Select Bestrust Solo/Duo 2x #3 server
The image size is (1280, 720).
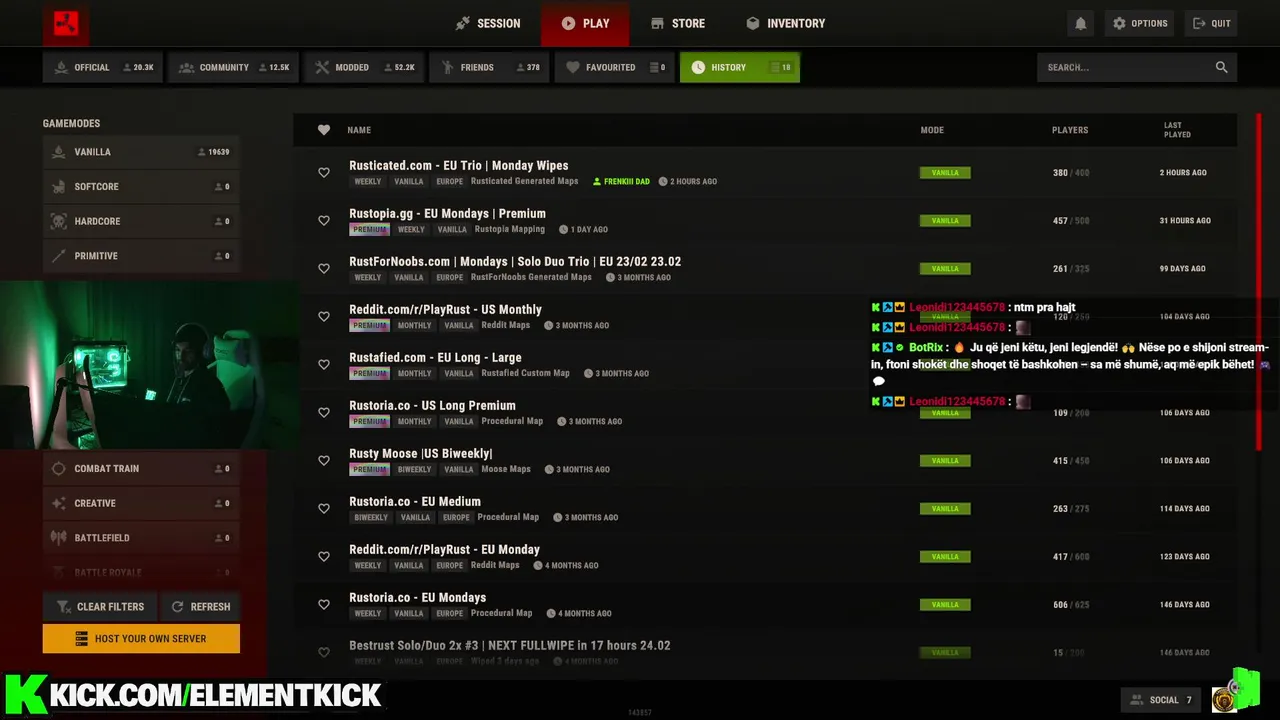(x=510, y=646)
